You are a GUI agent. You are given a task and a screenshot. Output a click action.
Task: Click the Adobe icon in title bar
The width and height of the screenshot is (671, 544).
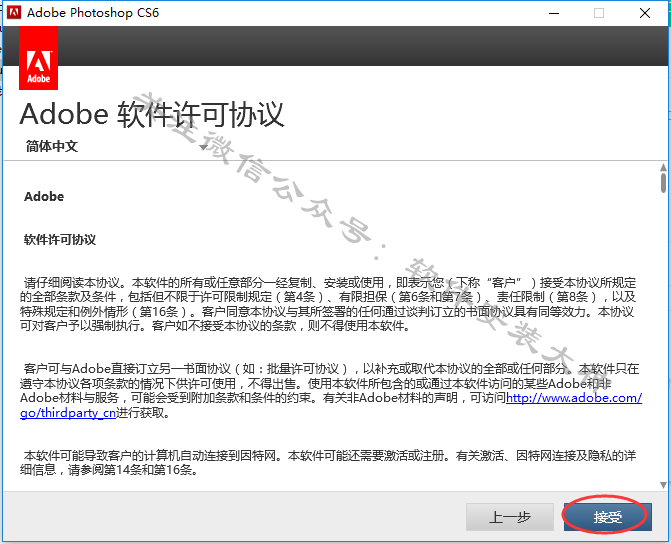tap(14, 12)
